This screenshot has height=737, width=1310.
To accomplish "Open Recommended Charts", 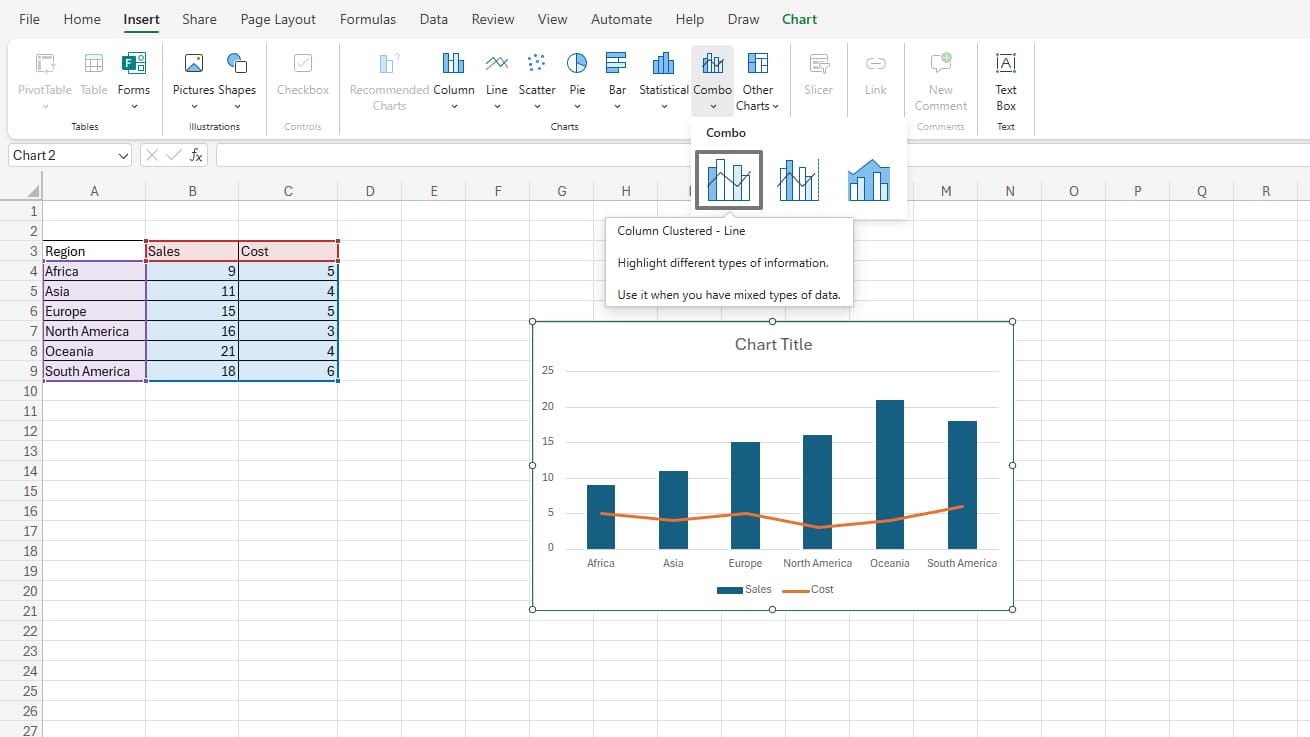I will (x=390, y=80).
